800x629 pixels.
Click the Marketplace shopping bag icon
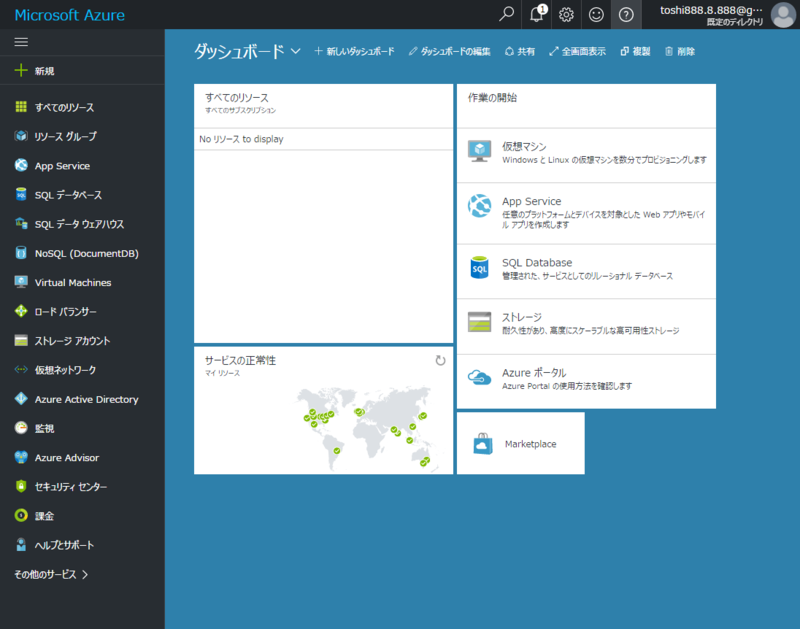point(483,443)
